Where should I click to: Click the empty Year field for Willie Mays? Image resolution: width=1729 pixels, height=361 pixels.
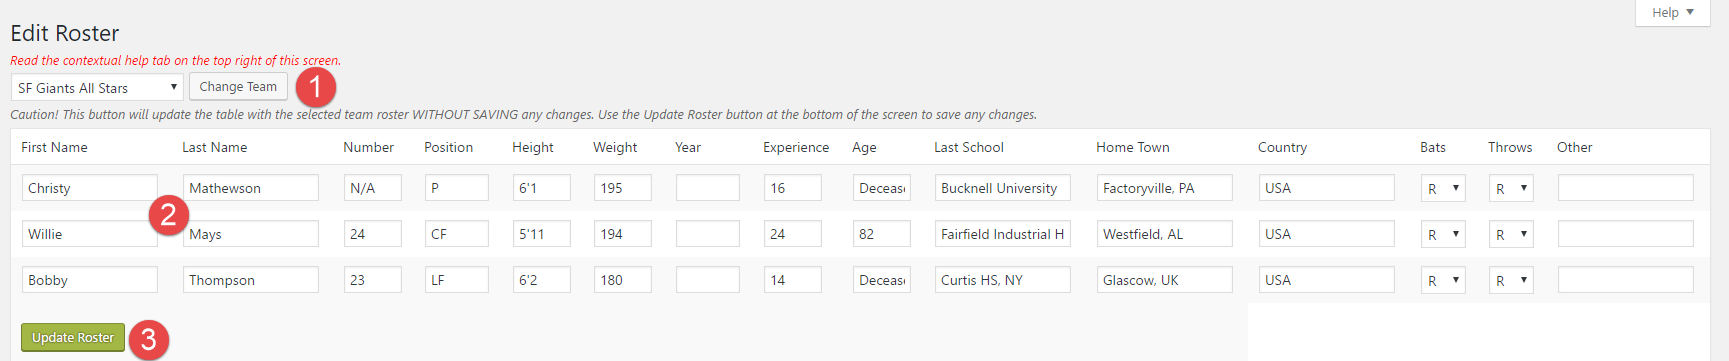(x=707, y=234)
